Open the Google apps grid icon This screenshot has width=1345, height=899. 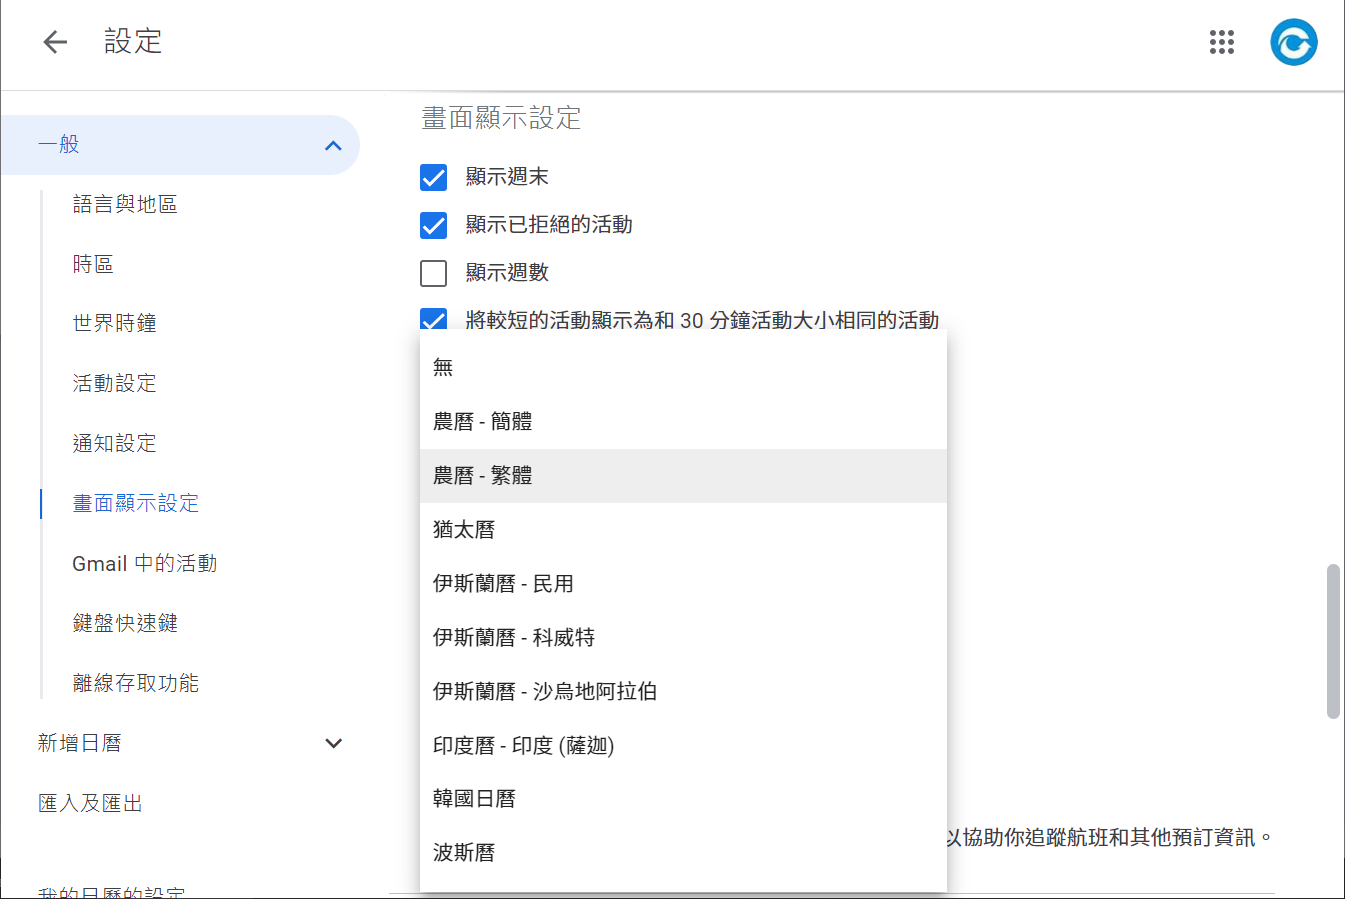pyautogui.click(x=1221, y=42)
